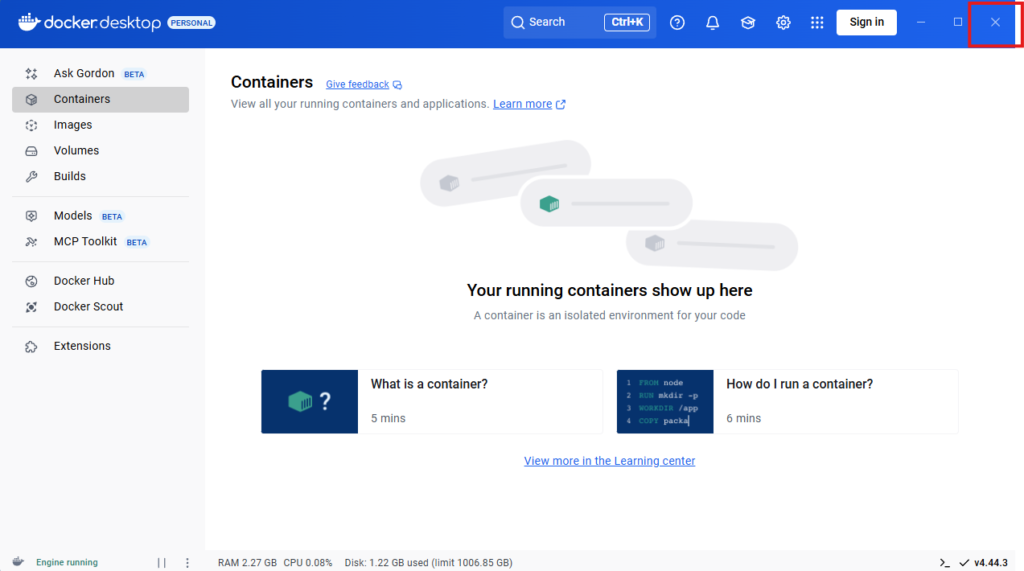Click the Search input field
Viewport: 1024px width, 571px height.
[579, 22]
